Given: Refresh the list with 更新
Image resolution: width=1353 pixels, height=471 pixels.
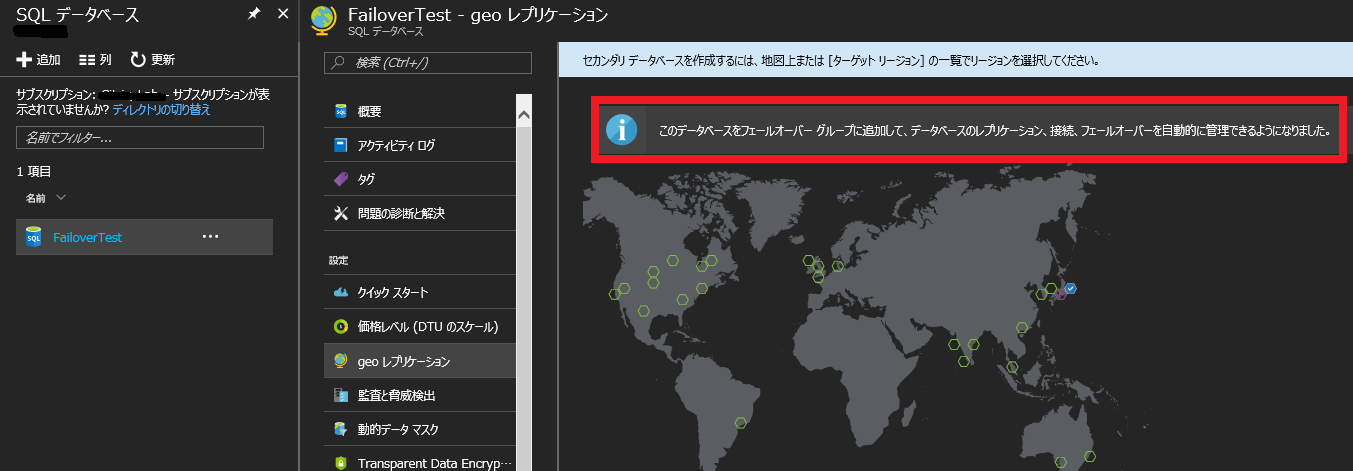Looking at the screenshot, I should pos(152,60).
